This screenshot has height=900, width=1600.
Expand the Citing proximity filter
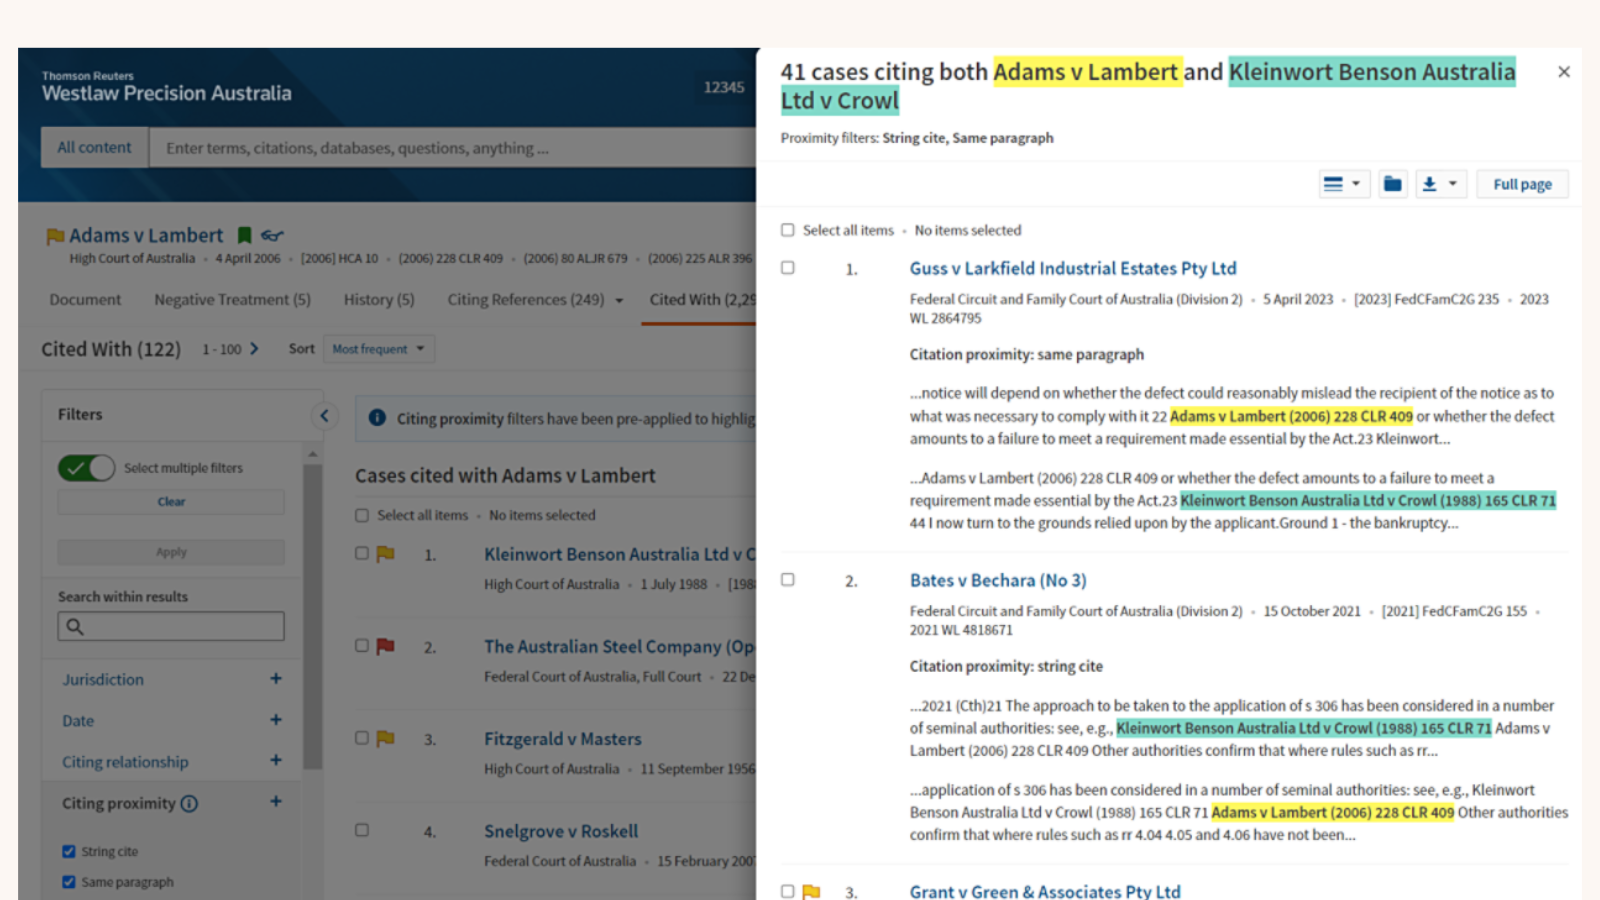(275, 802)
